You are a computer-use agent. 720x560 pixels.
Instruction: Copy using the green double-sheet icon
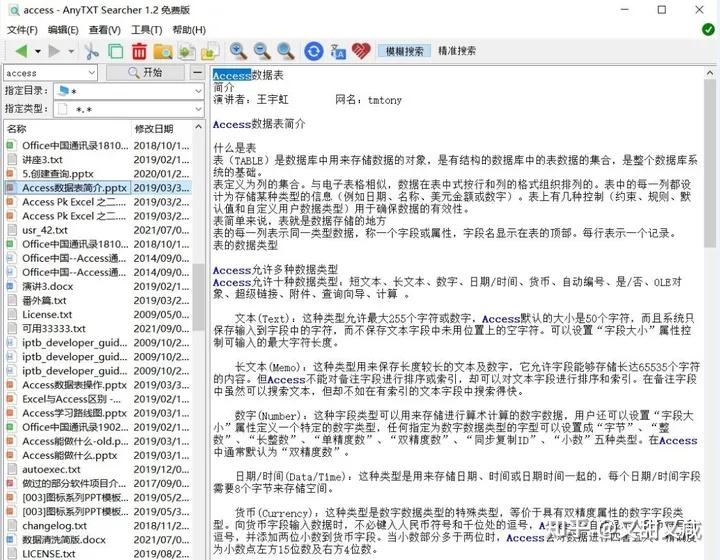pos(115,51)
